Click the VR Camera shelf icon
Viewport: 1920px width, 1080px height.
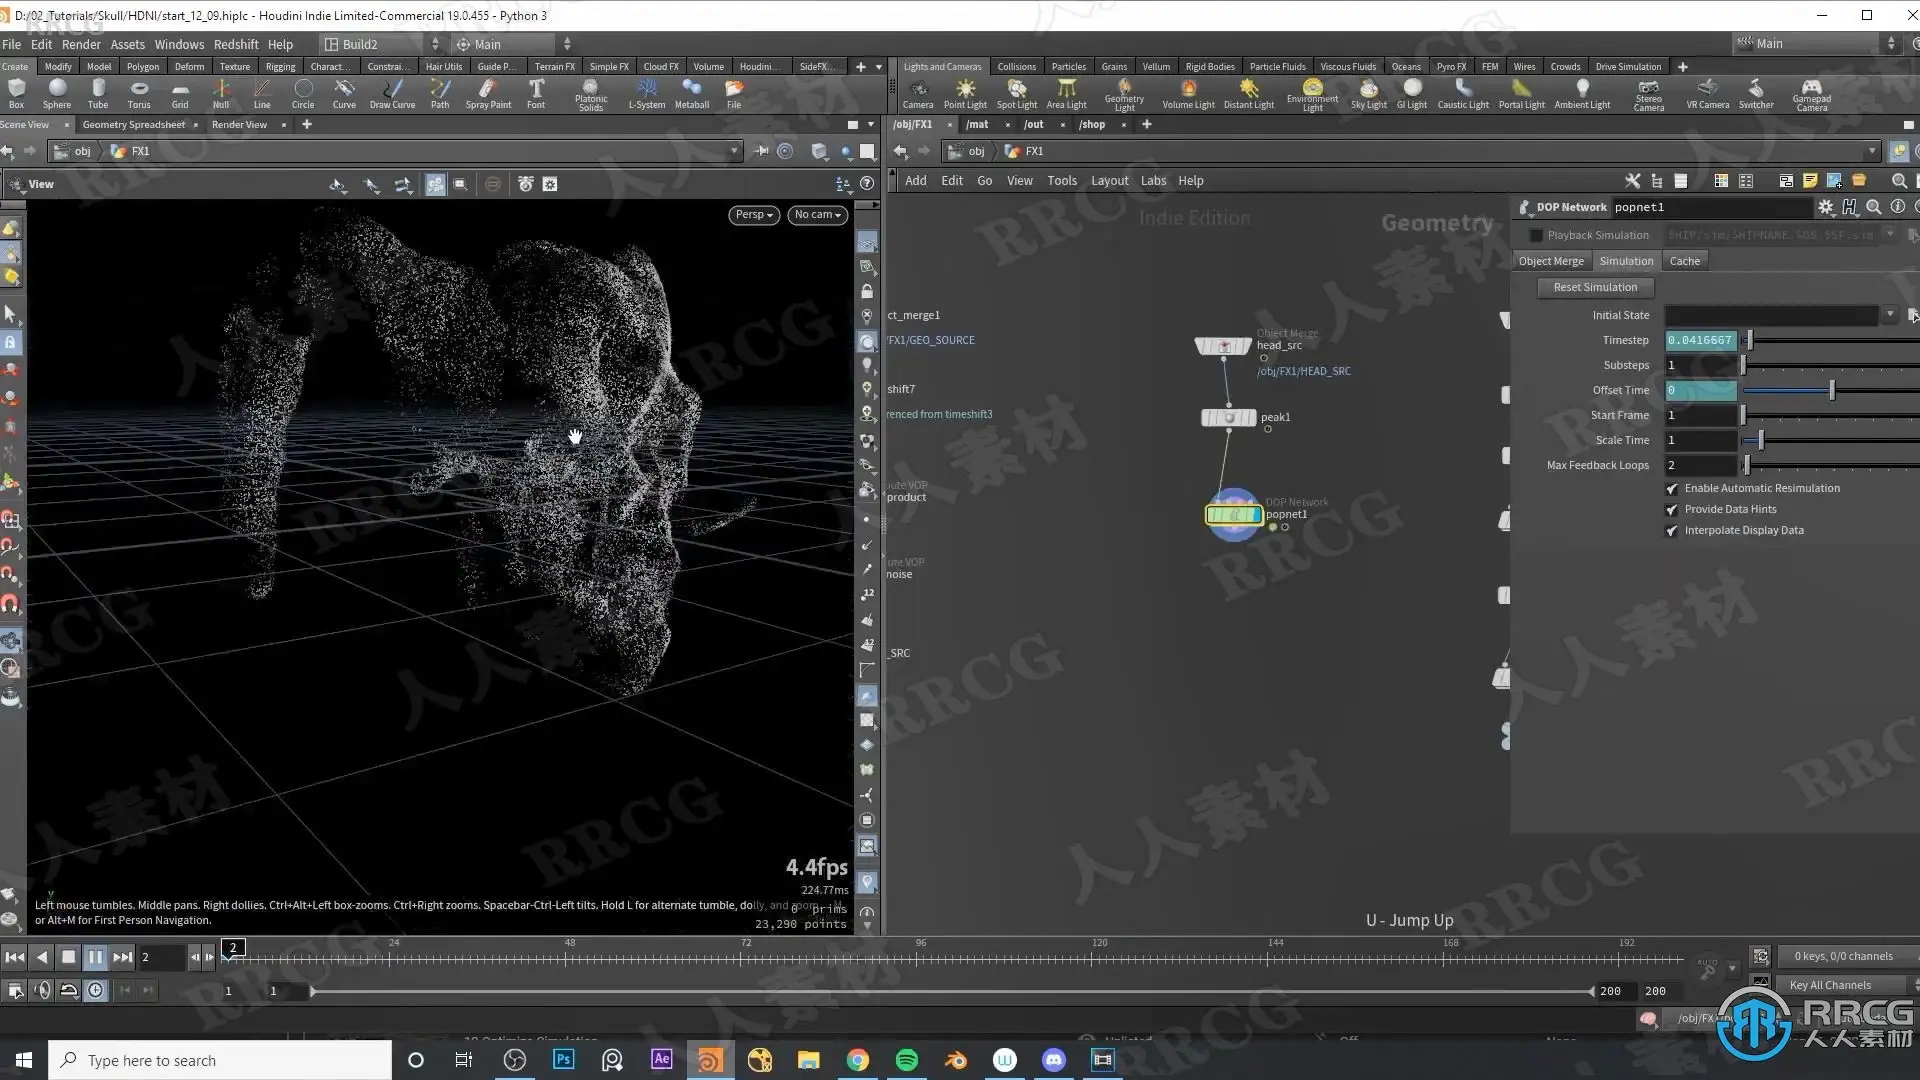point(1707,93)
